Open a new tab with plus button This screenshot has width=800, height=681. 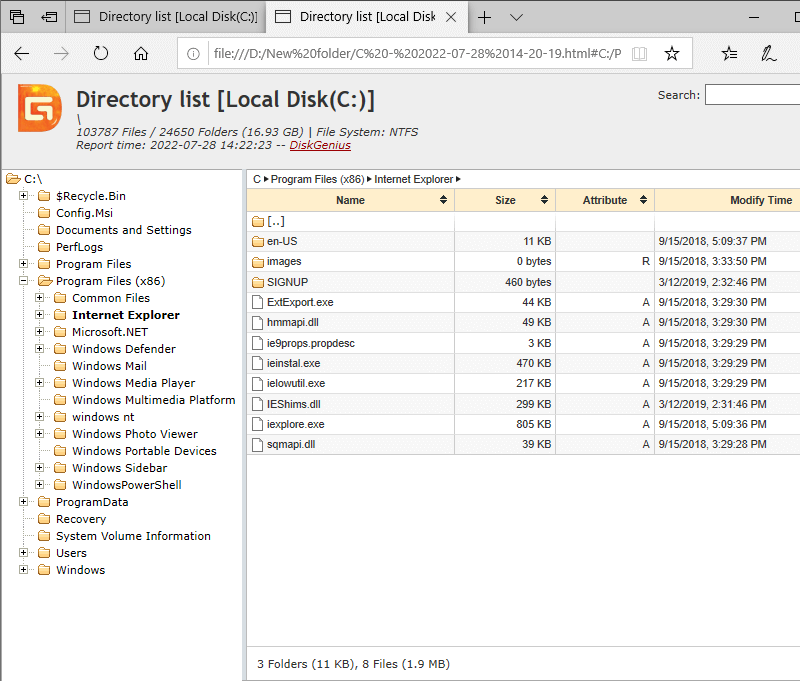[x=484, y=17]
